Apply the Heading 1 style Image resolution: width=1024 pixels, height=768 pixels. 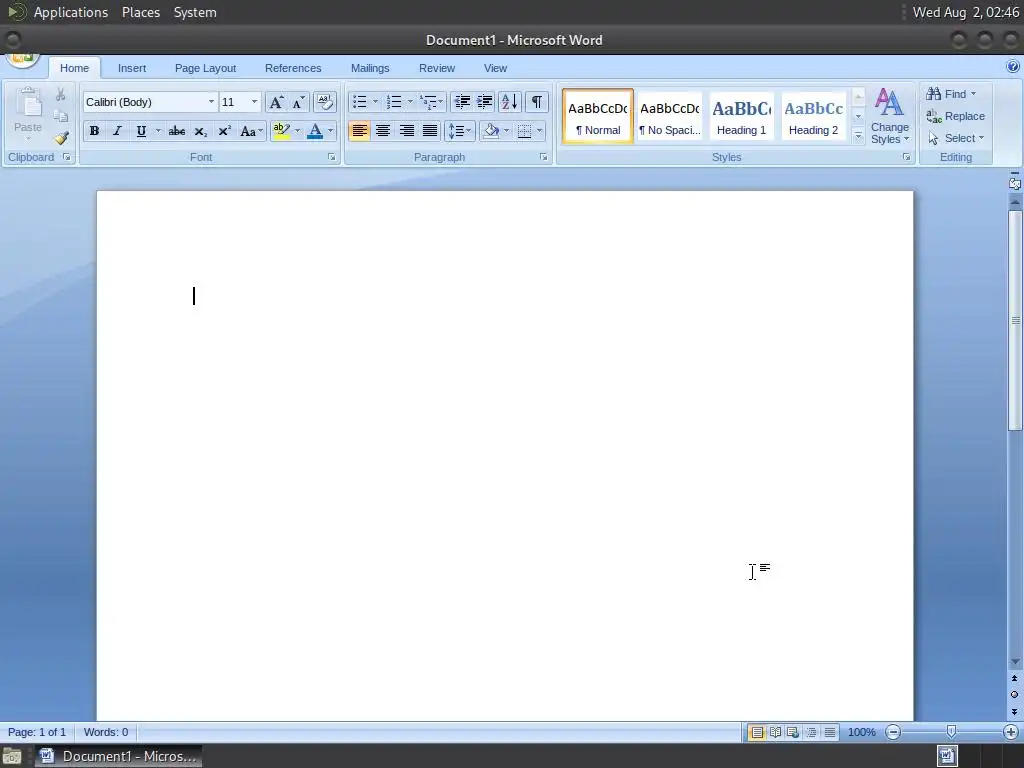(x=741, y=116)
